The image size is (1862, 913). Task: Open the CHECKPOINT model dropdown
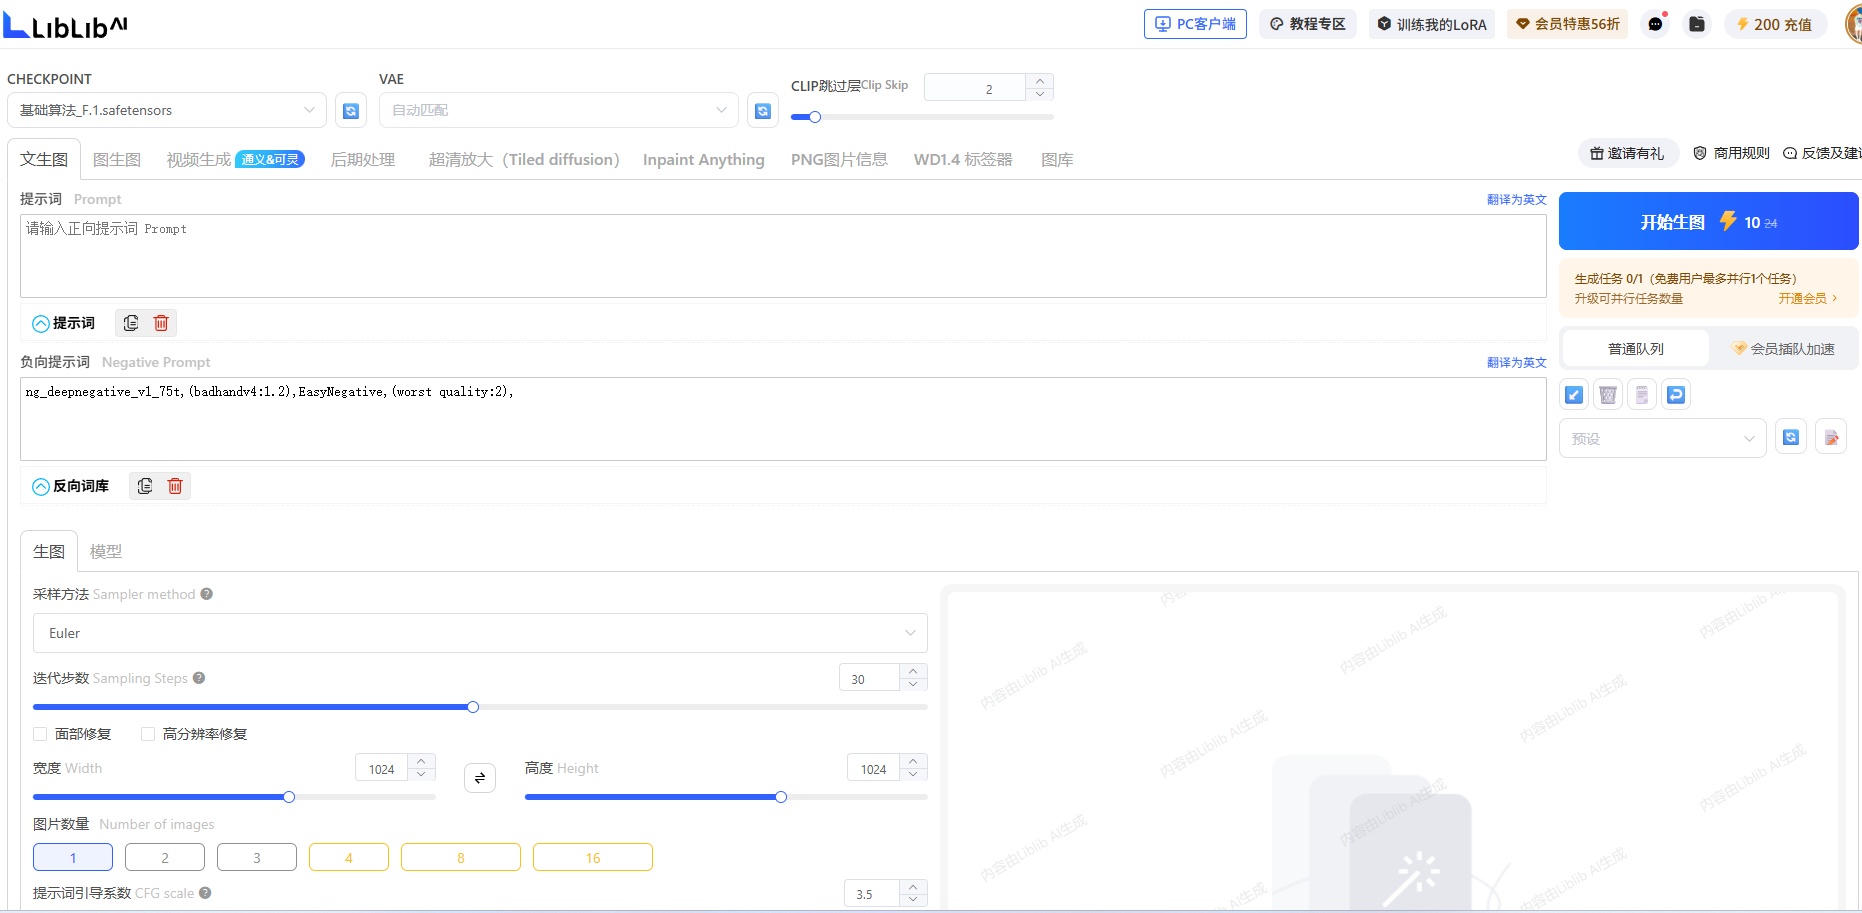click(167, 110)
